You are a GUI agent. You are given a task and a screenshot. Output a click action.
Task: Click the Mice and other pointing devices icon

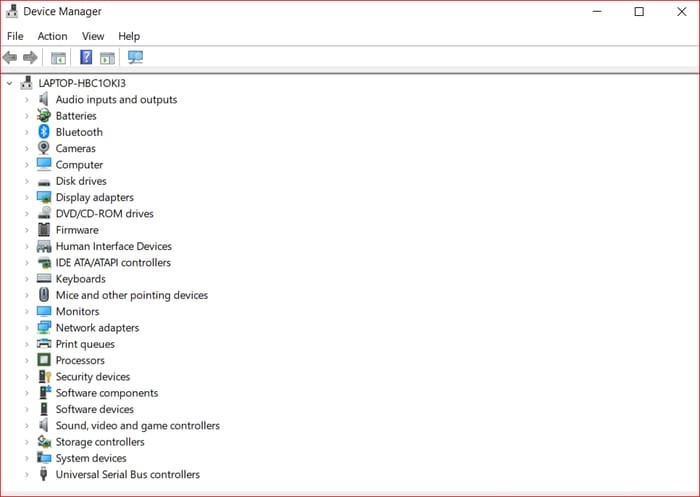click(x=44, y=295)
